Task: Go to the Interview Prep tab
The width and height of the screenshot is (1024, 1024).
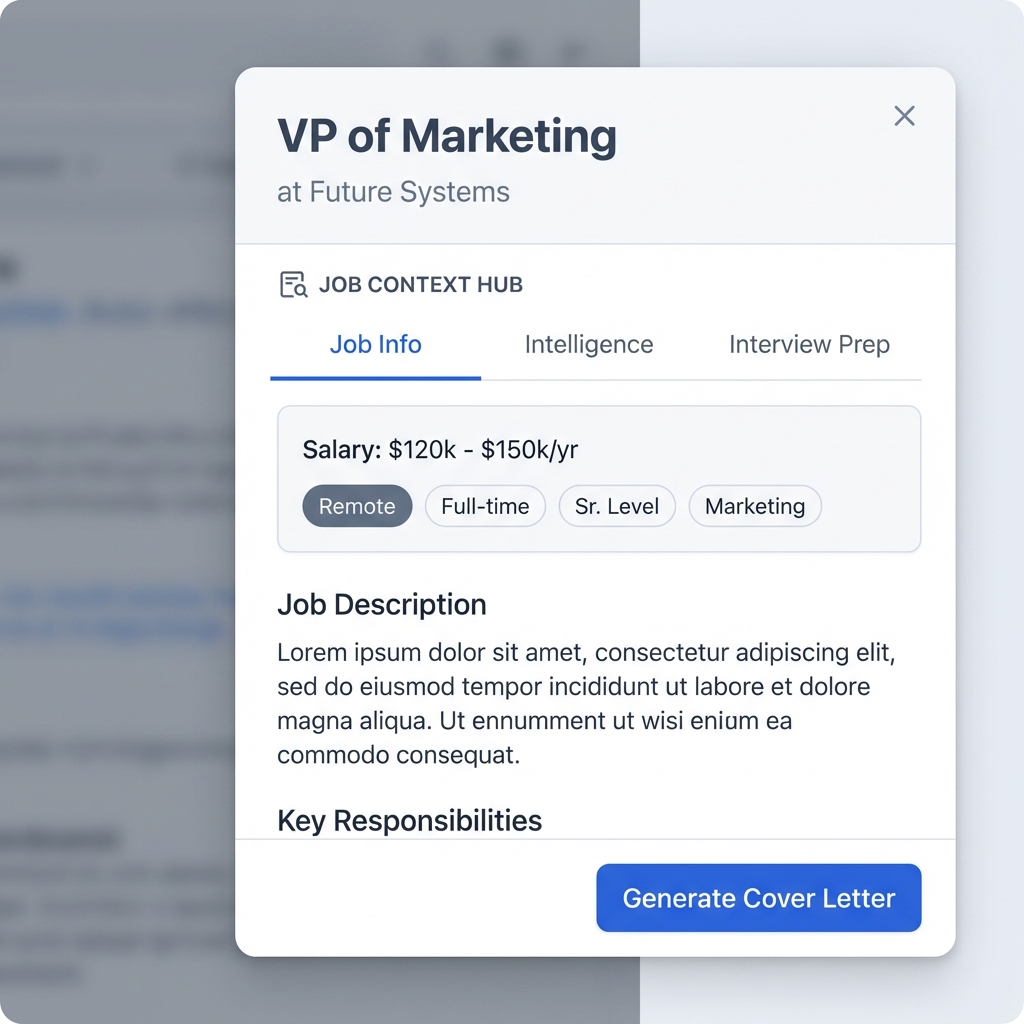Action: [x=809, y=345]
